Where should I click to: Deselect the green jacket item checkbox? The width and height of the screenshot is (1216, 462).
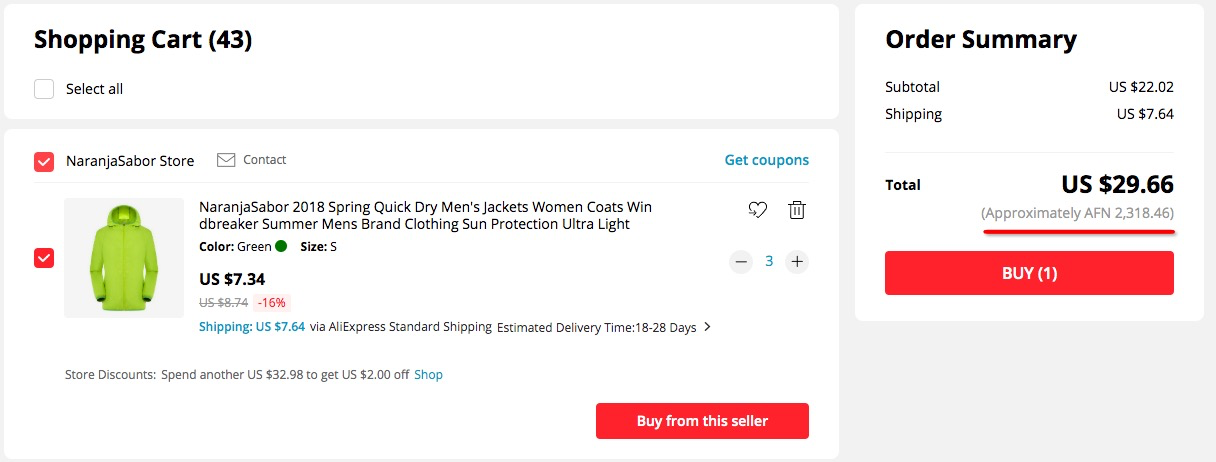point(44,258)
